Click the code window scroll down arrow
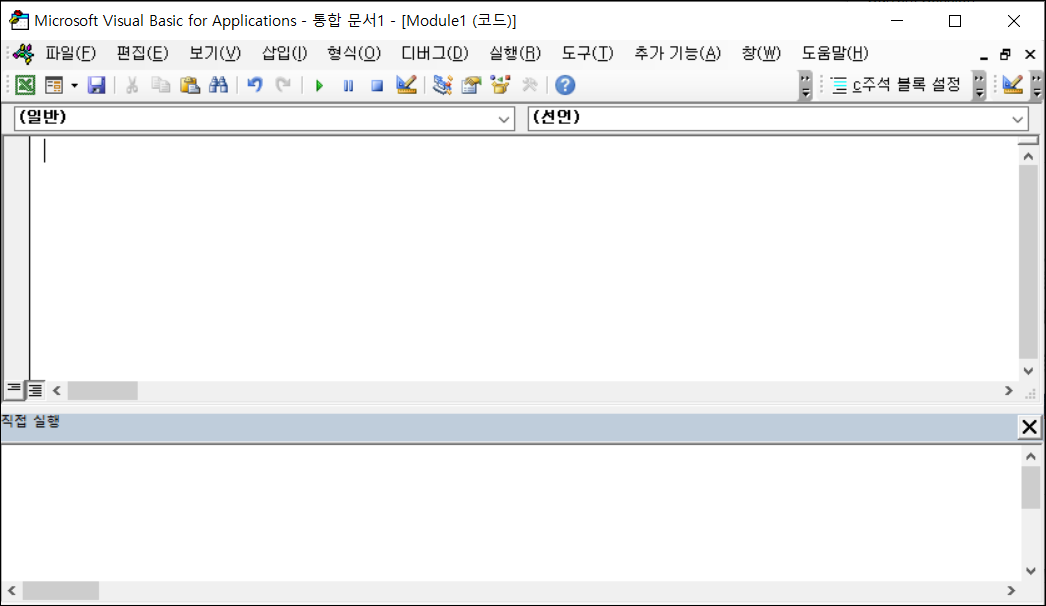Image resolution: width=1046 pixels, height=606 pixels. coord(1028,370)
